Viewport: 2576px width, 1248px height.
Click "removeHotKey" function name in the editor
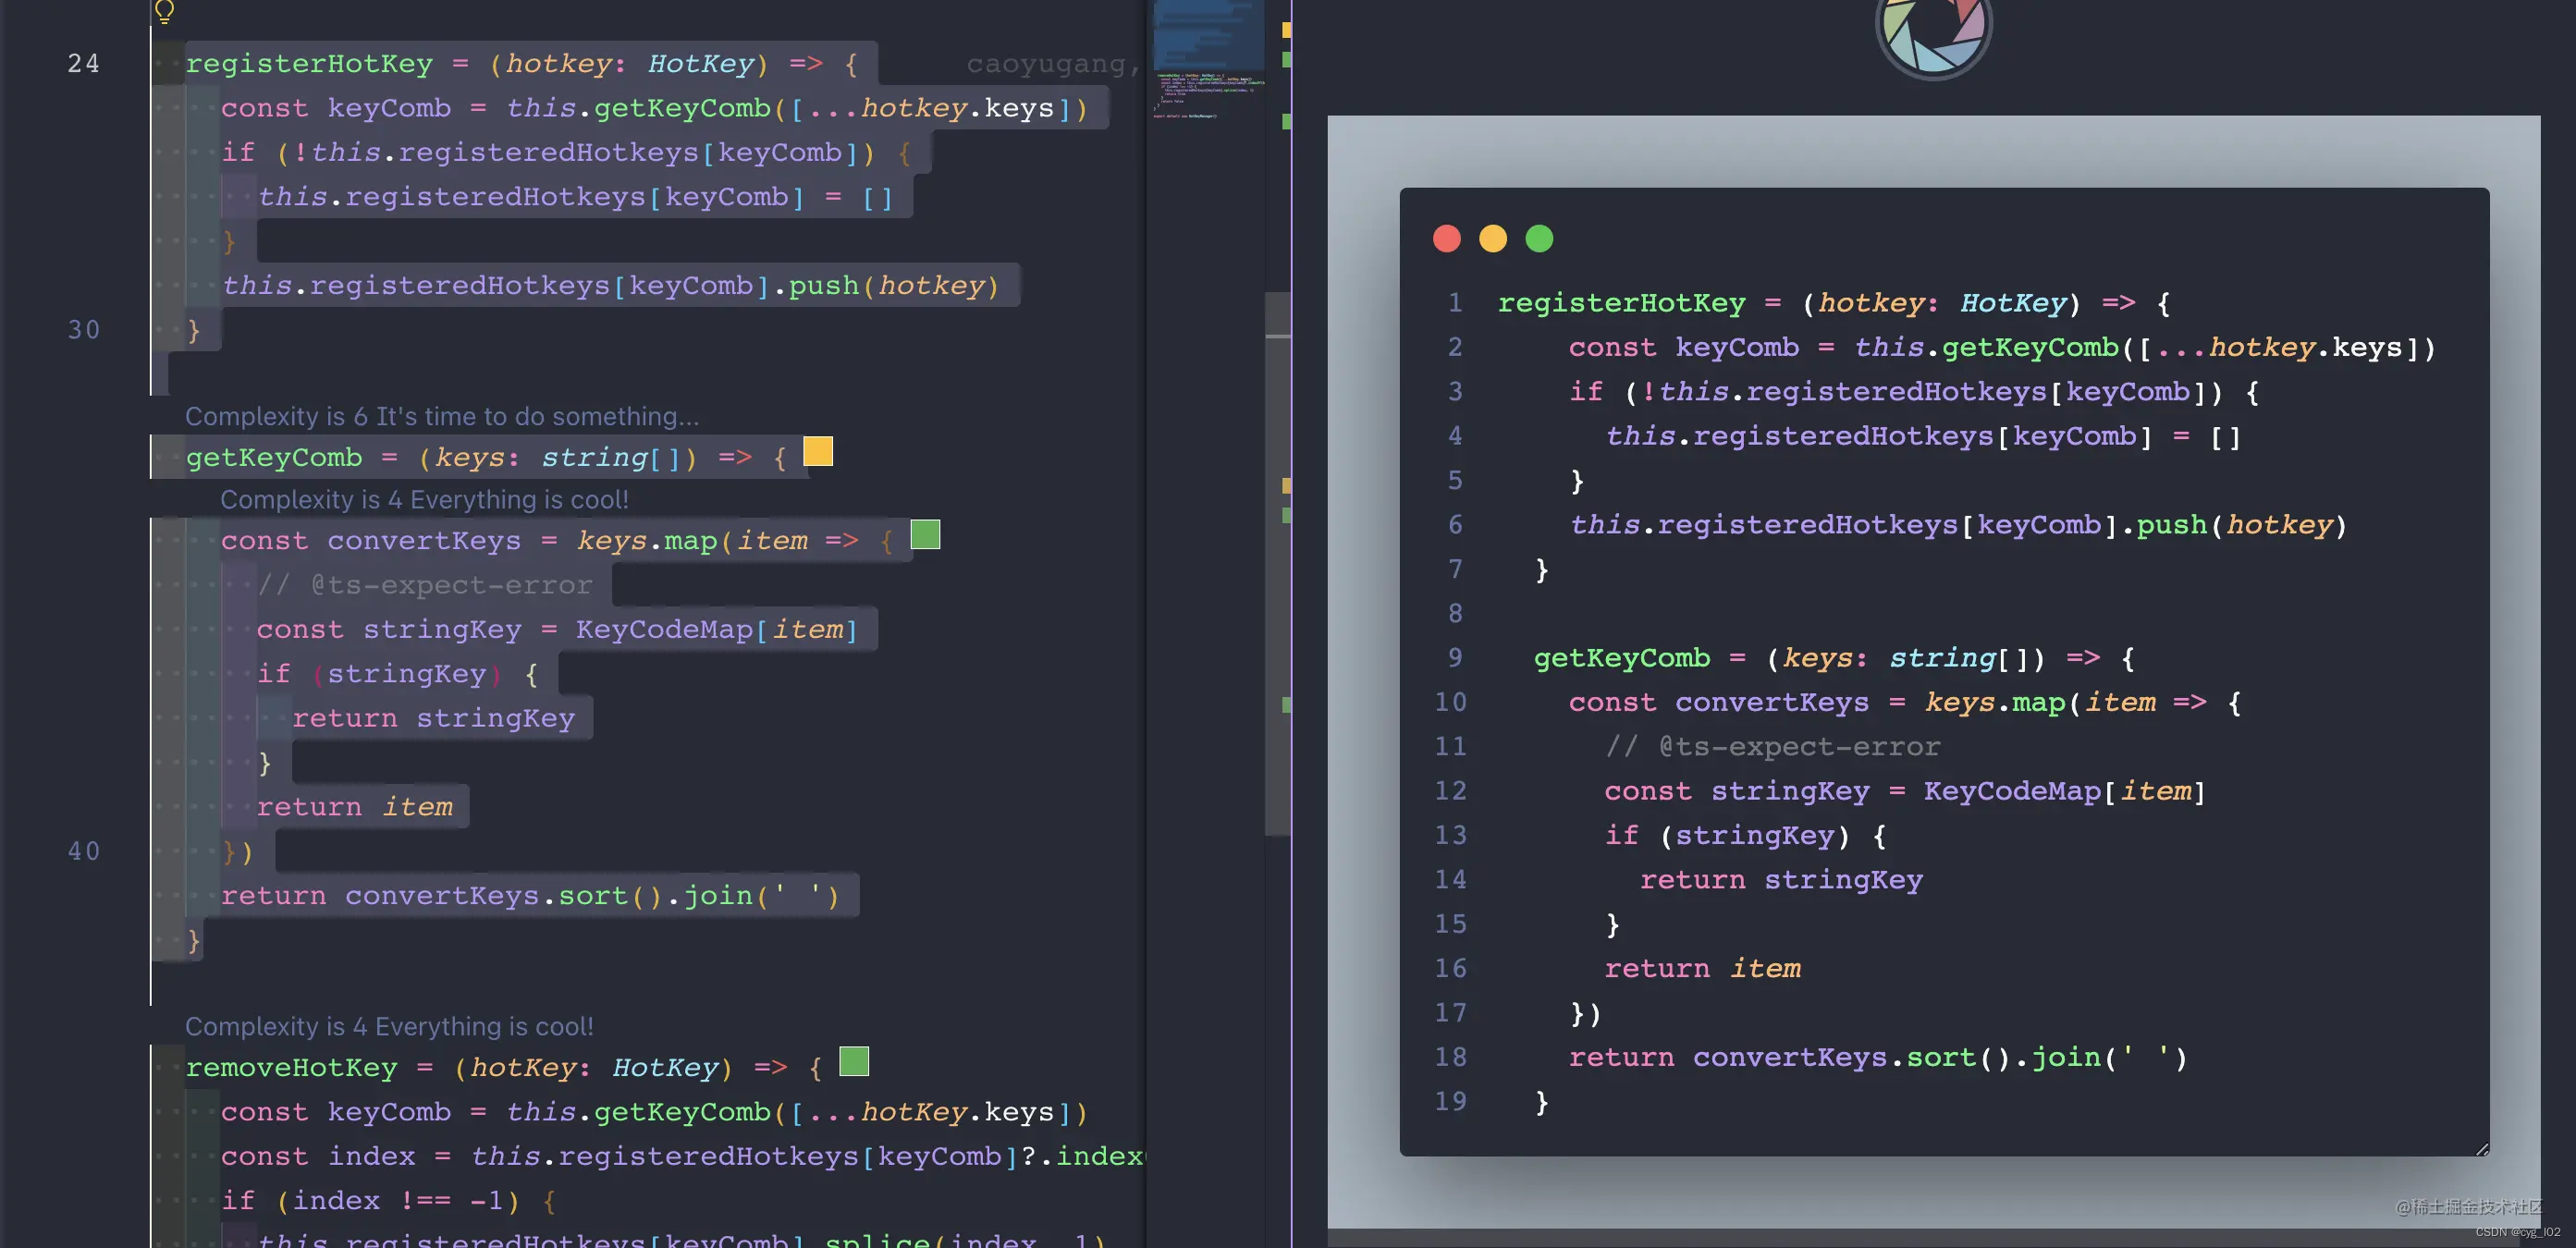(291, 1068)
